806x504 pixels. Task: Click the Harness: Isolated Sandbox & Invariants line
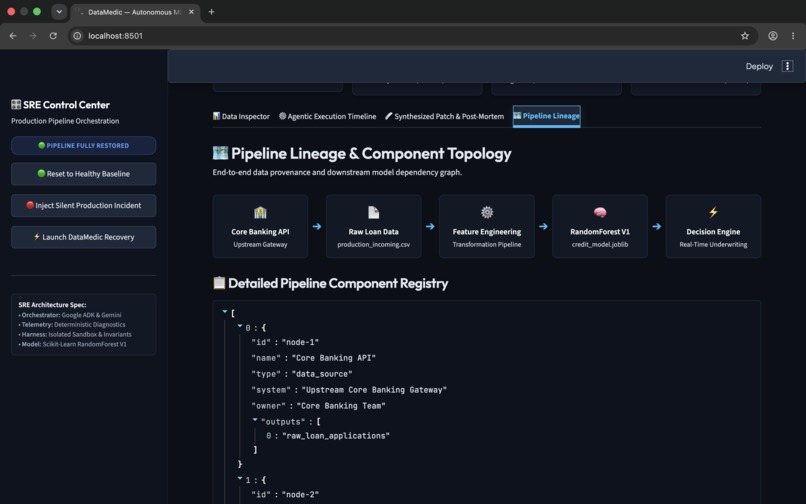[75, 334]
